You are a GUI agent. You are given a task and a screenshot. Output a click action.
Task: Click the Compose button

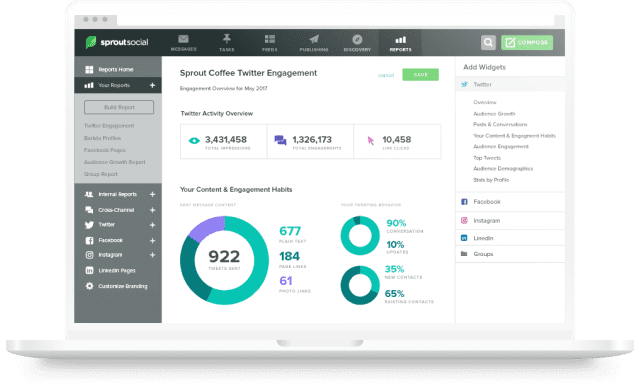527,42
